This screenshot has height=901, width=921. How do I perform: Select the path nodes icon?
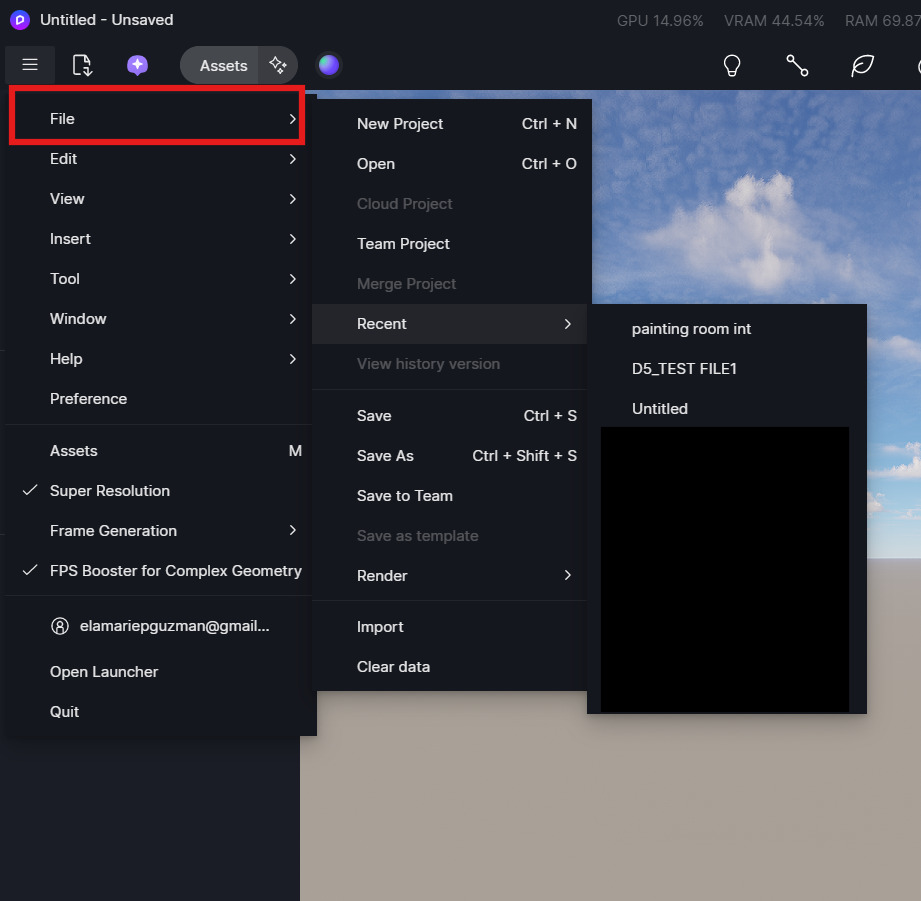[797, 65]
